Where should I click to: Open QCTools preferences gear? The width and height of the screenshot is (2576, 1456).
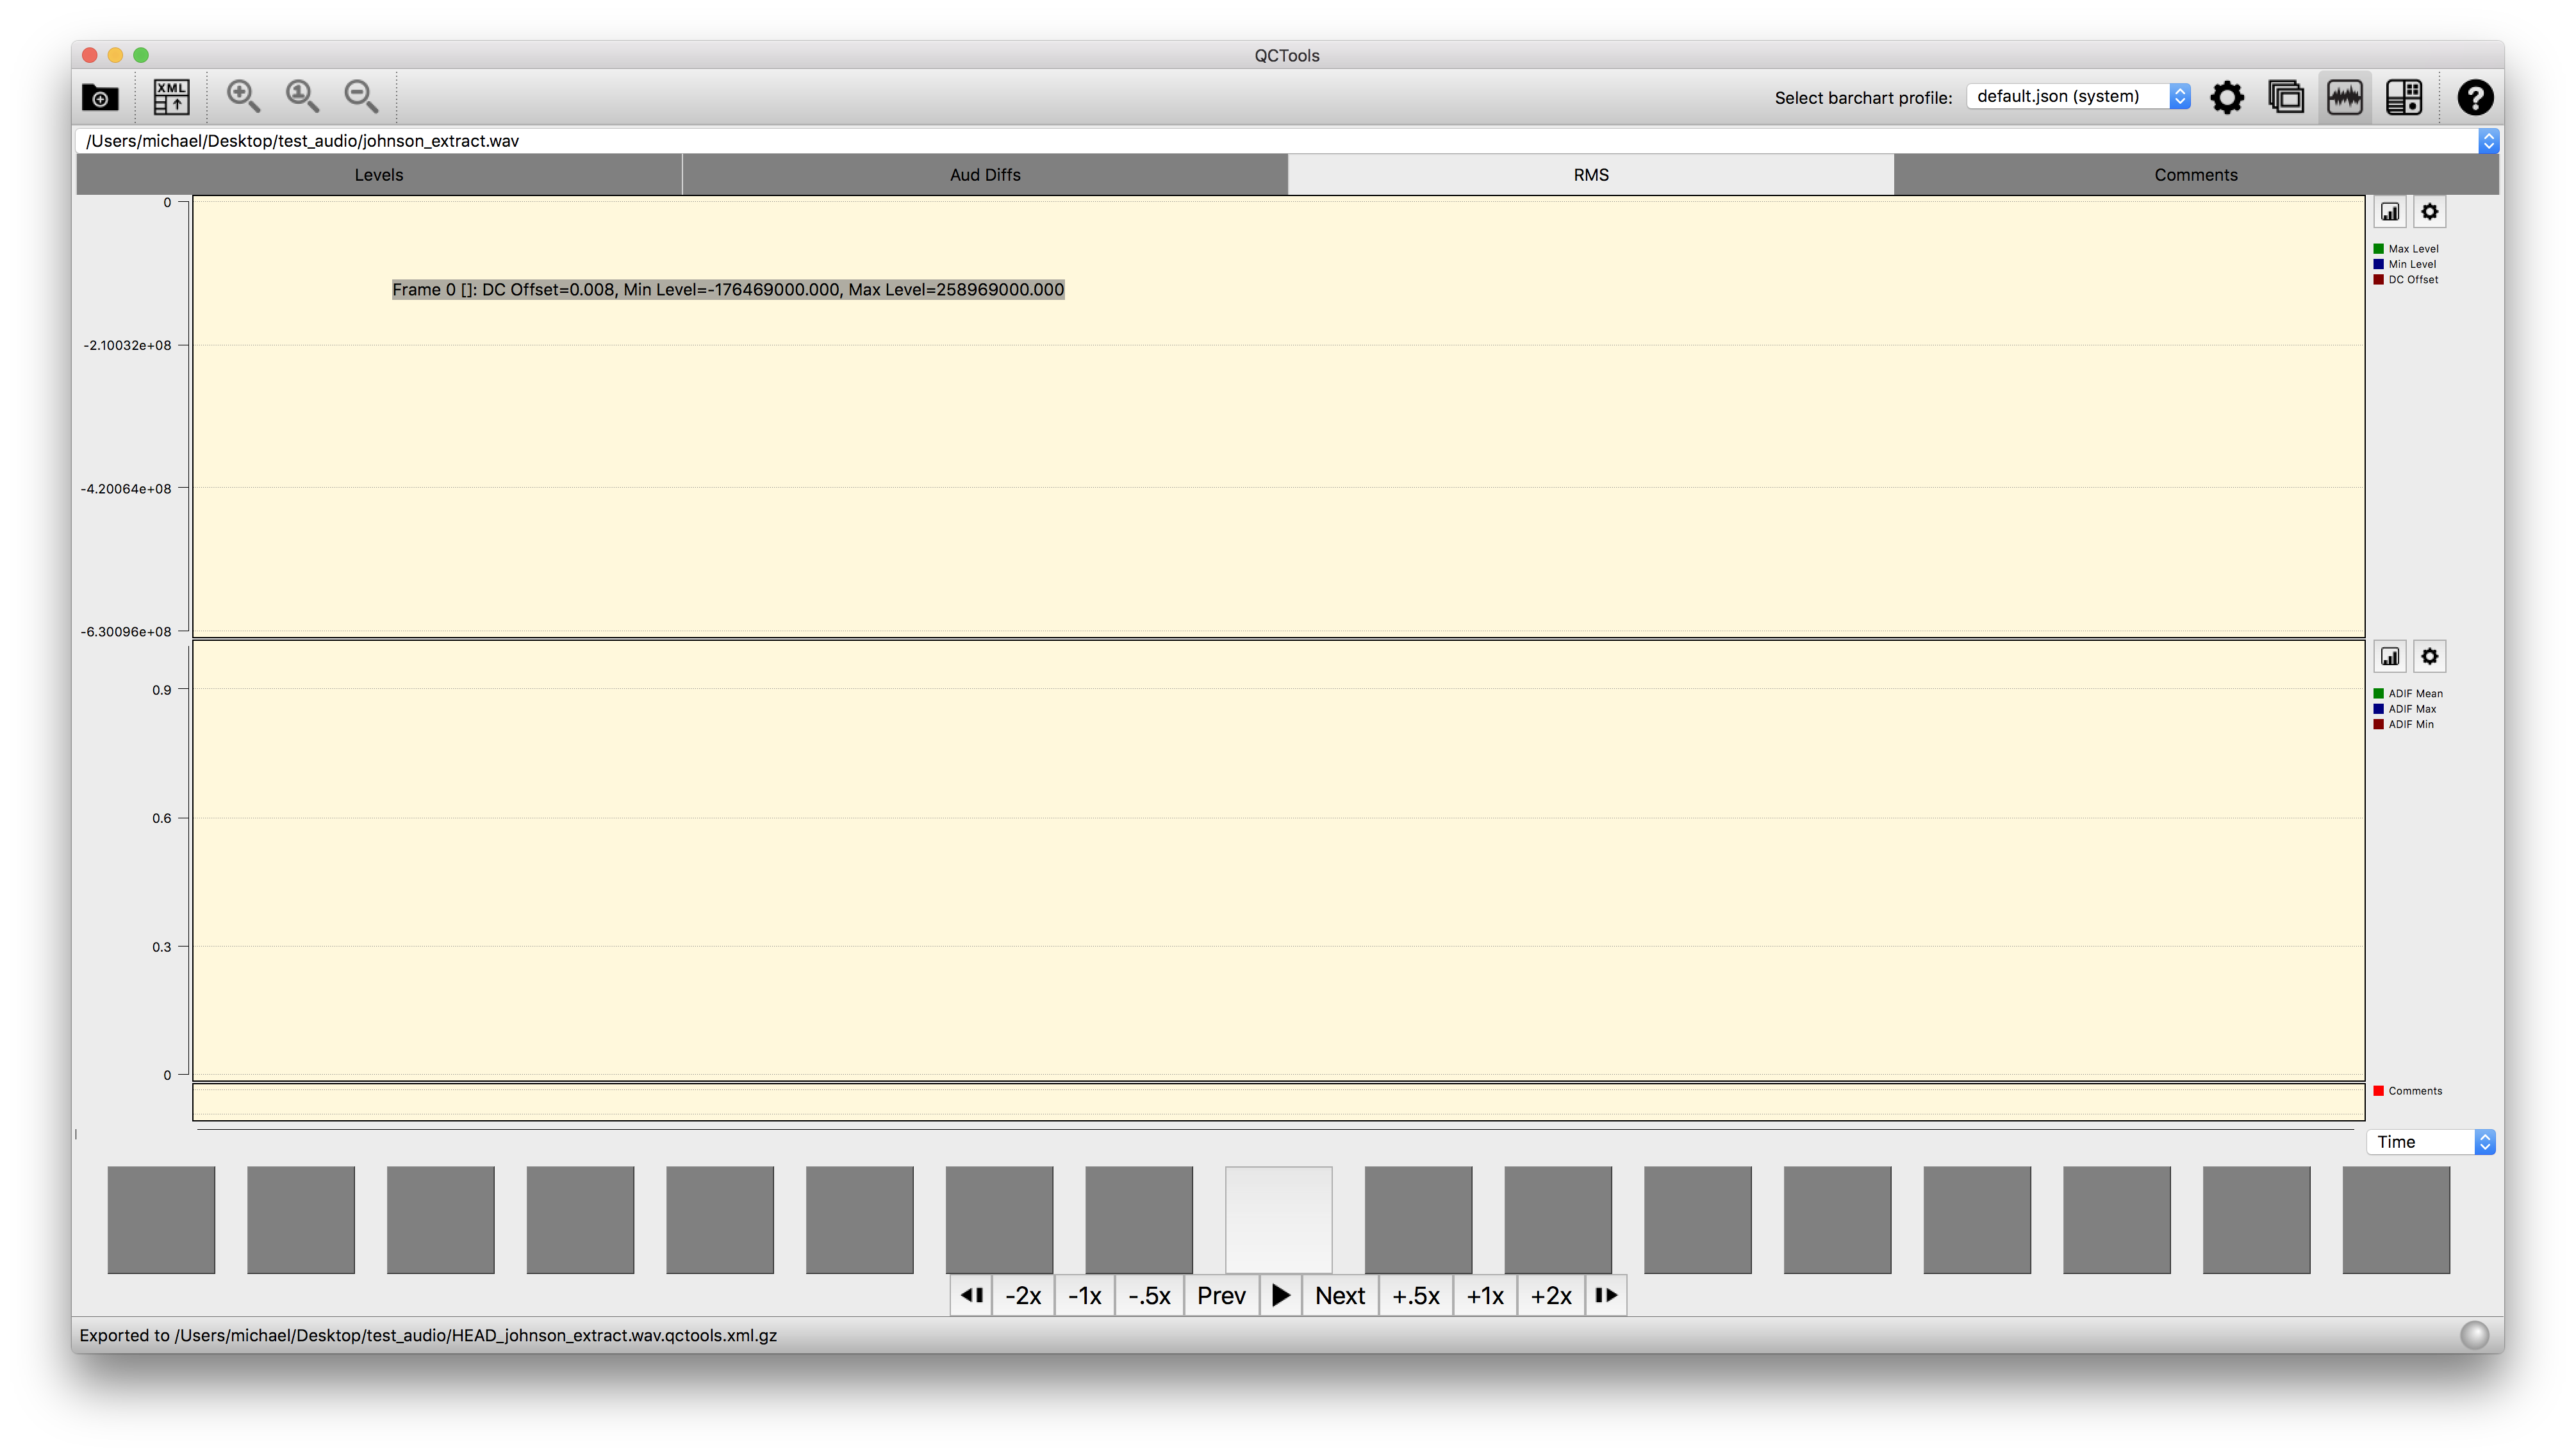[x=2227, y=97]
